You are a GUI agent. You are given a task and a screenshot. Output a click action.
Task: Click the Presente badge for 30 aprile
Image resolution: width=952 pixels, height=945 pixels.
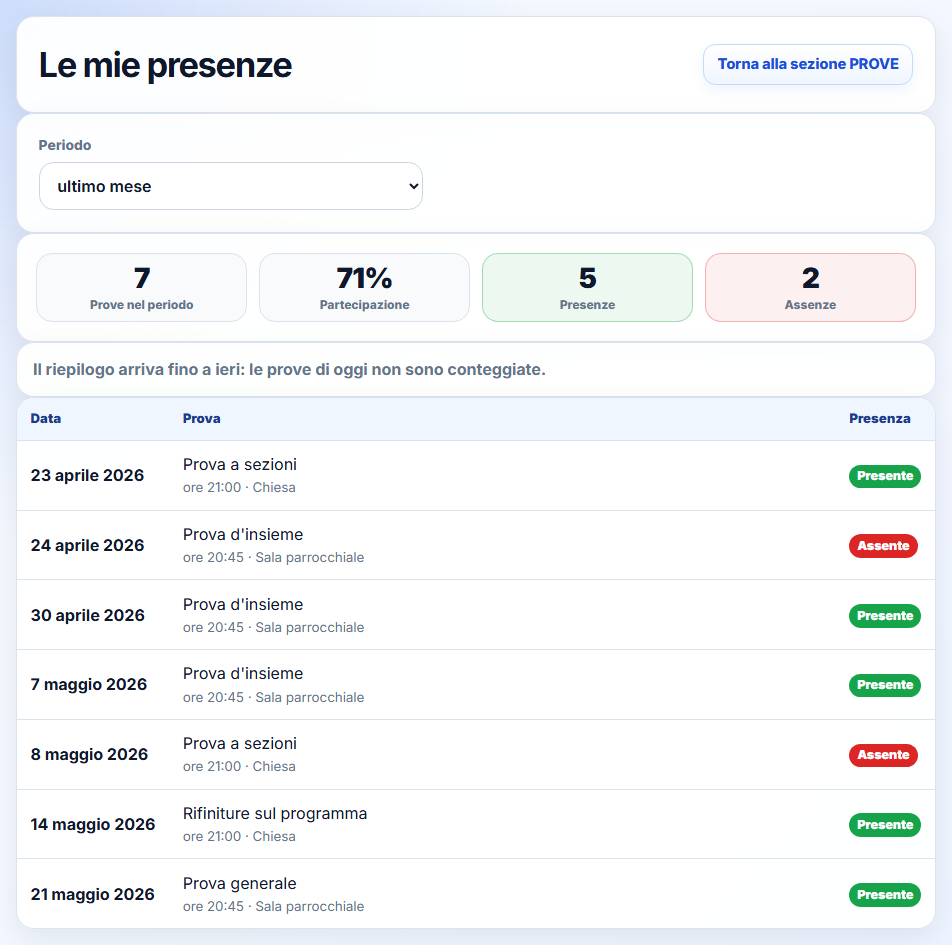pyautogui.click(x=885, y=616)
